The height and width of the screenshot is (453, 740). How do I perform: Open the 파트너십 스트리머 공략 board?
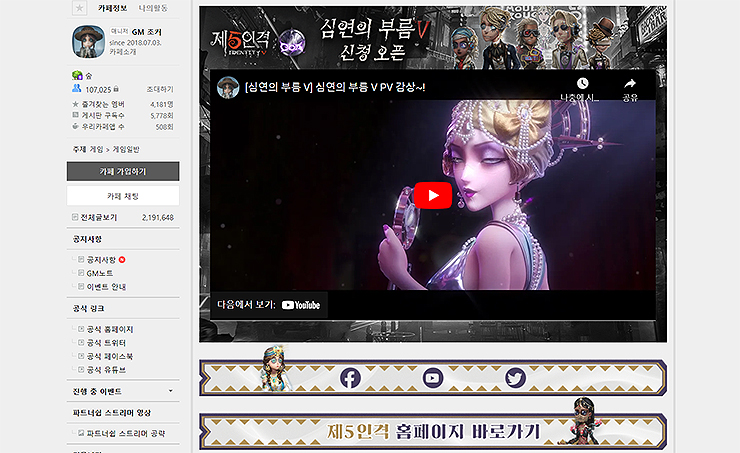coord(126,433)
